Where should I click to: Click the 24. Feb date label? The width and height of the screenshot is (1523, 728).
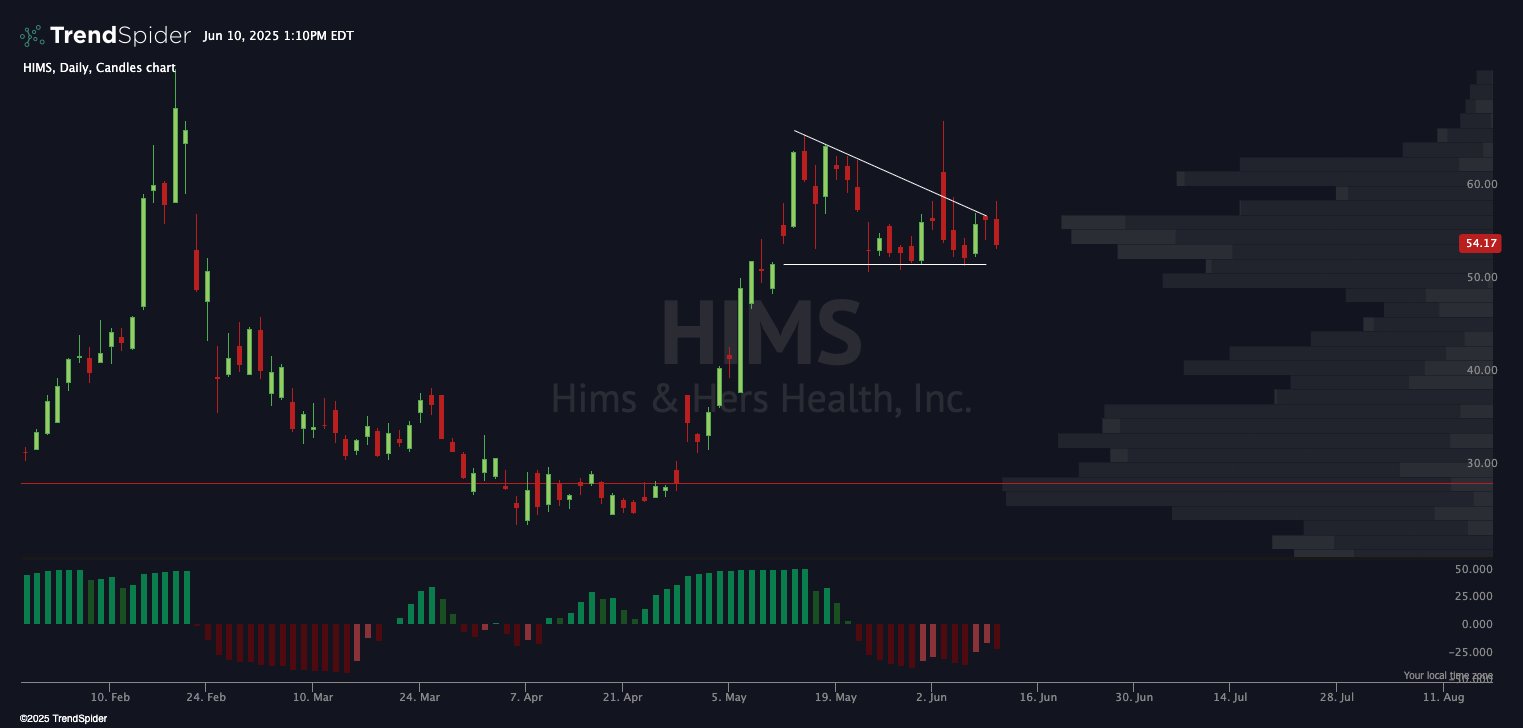pyautogui.click(x=206, y=696)
